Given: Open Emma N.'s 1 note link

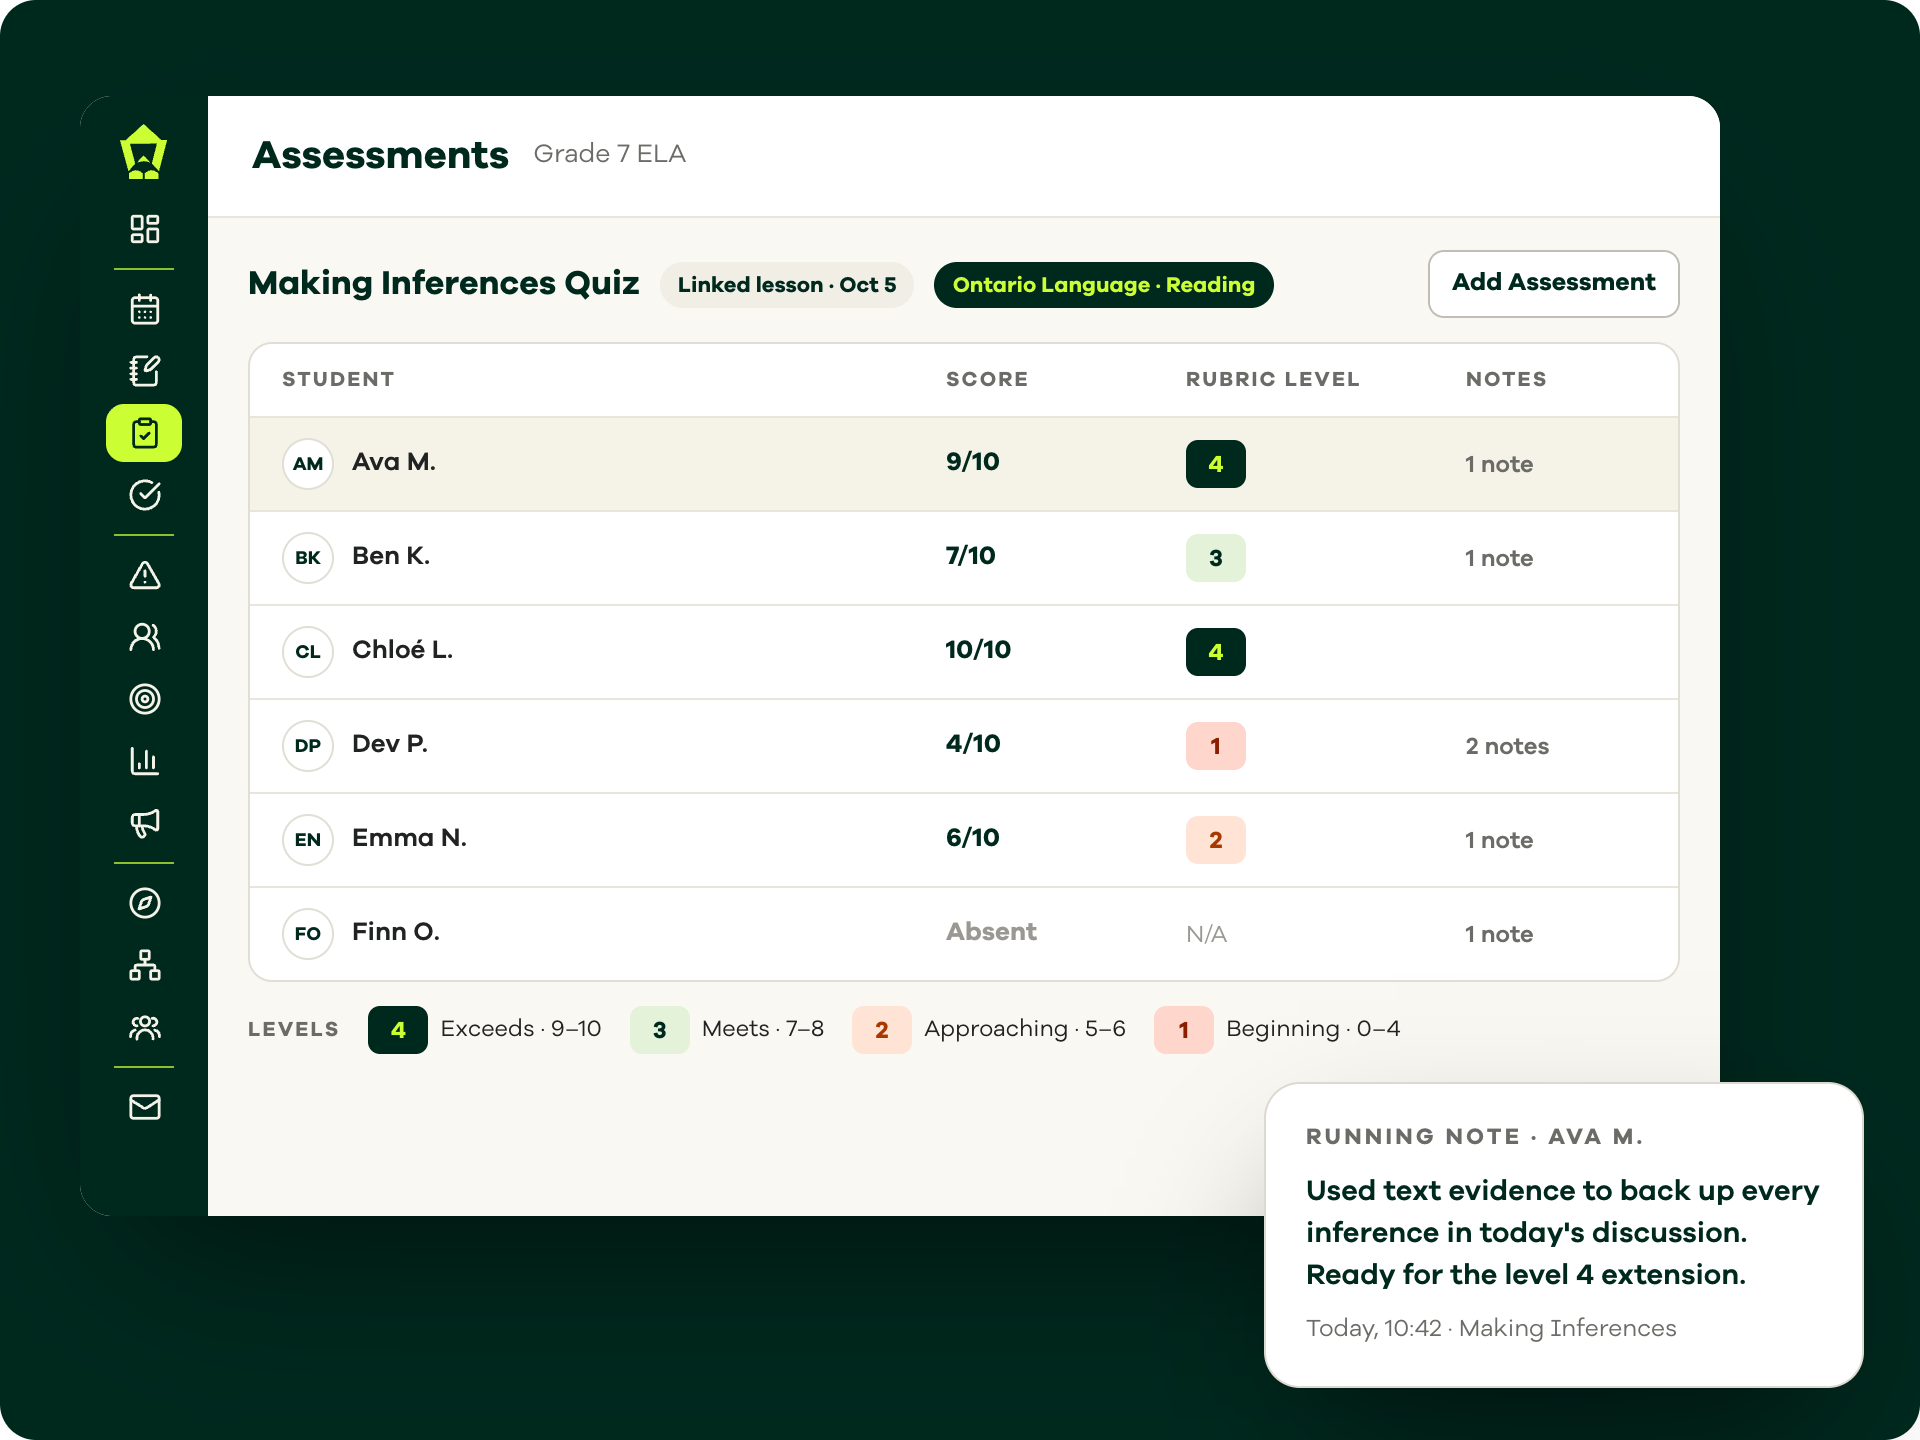Looking at the screenshot, I should 1498,840.
